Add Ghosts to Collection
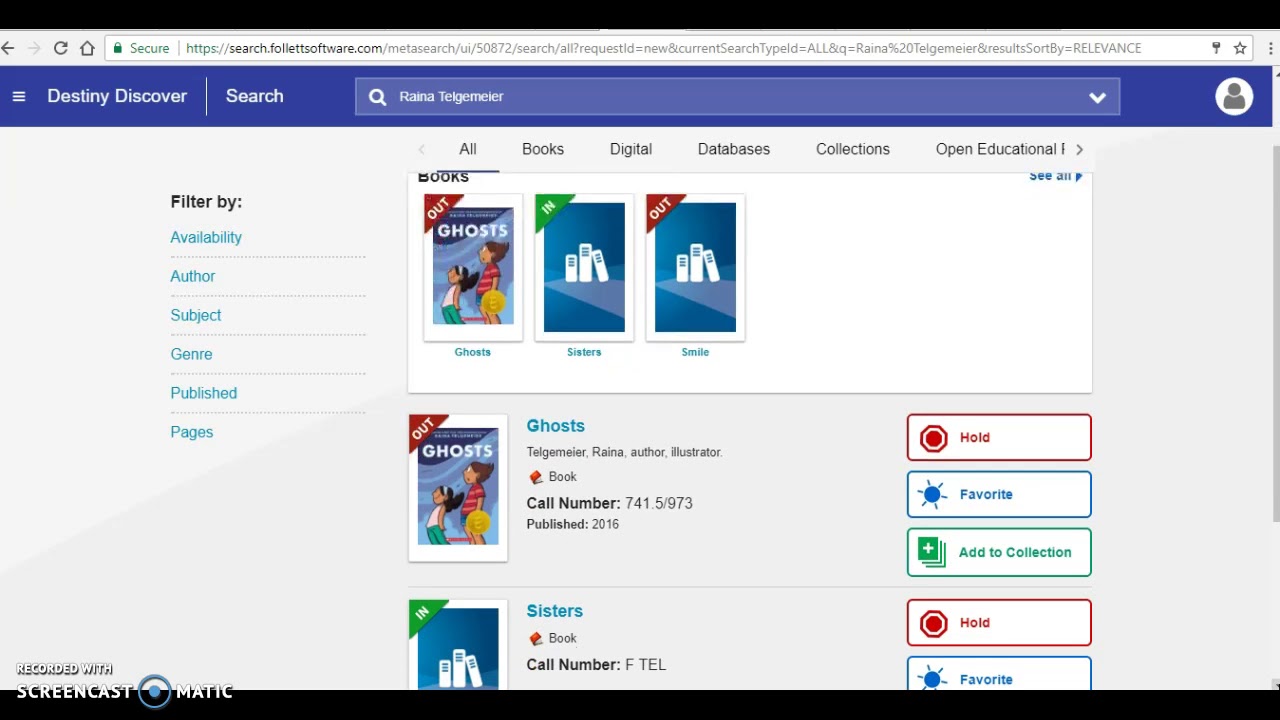The width and height of the screenshot is (1280, 720). coord(999,552)
